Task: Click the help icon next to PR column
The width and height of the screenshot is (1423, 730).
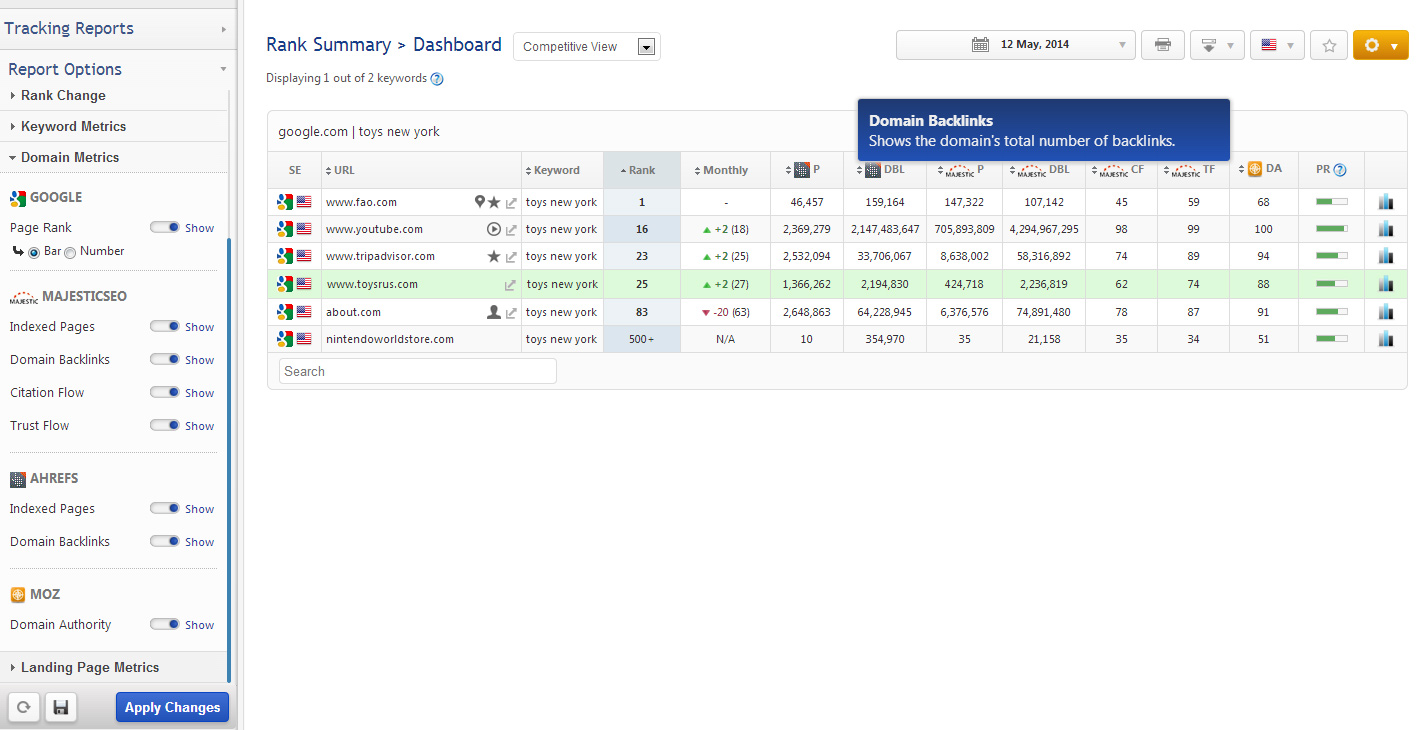Action: [x=1340, y=170]
